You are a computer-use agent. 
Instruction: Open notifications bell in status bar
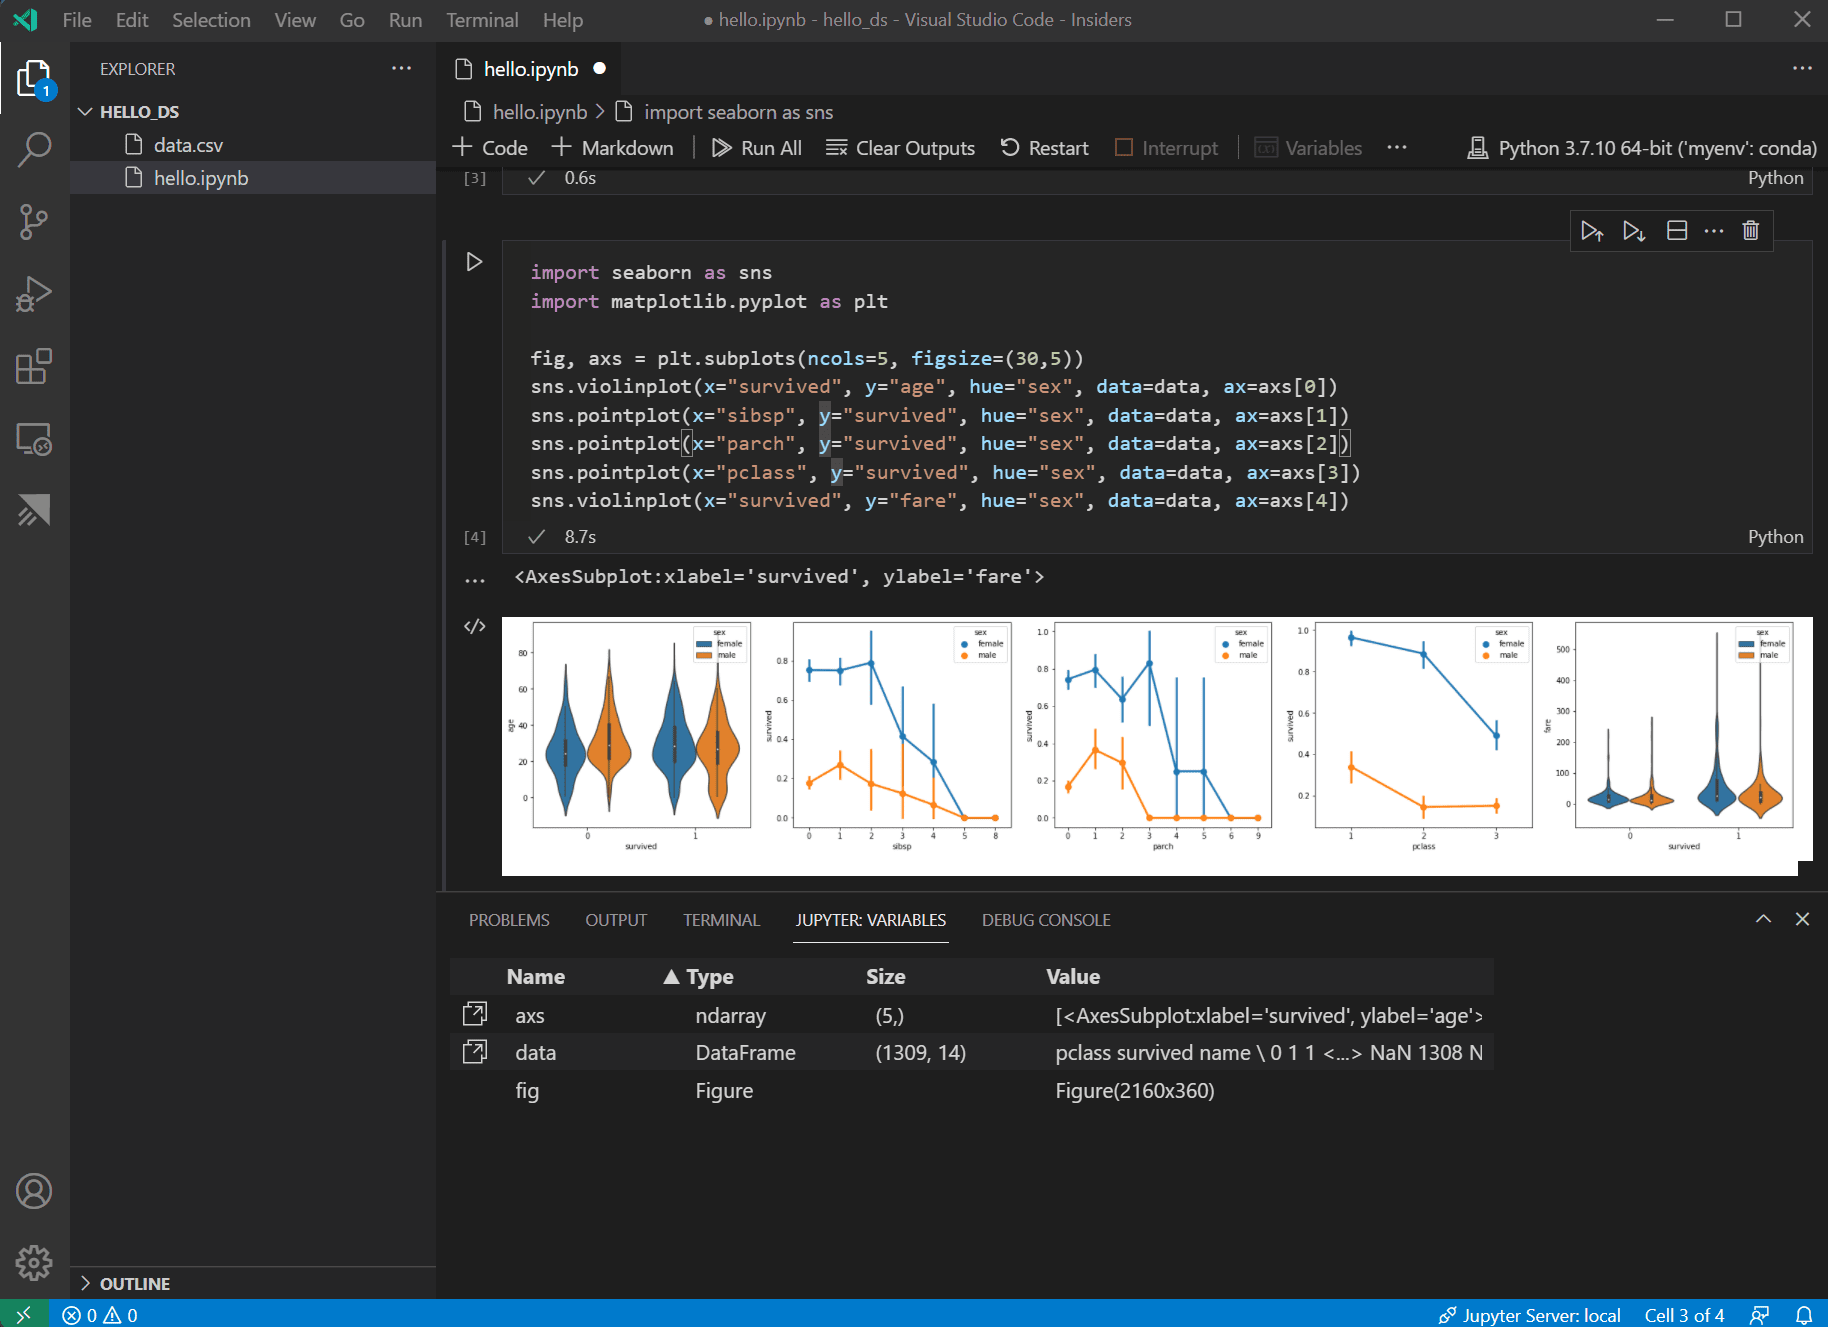point(1803,1315)
